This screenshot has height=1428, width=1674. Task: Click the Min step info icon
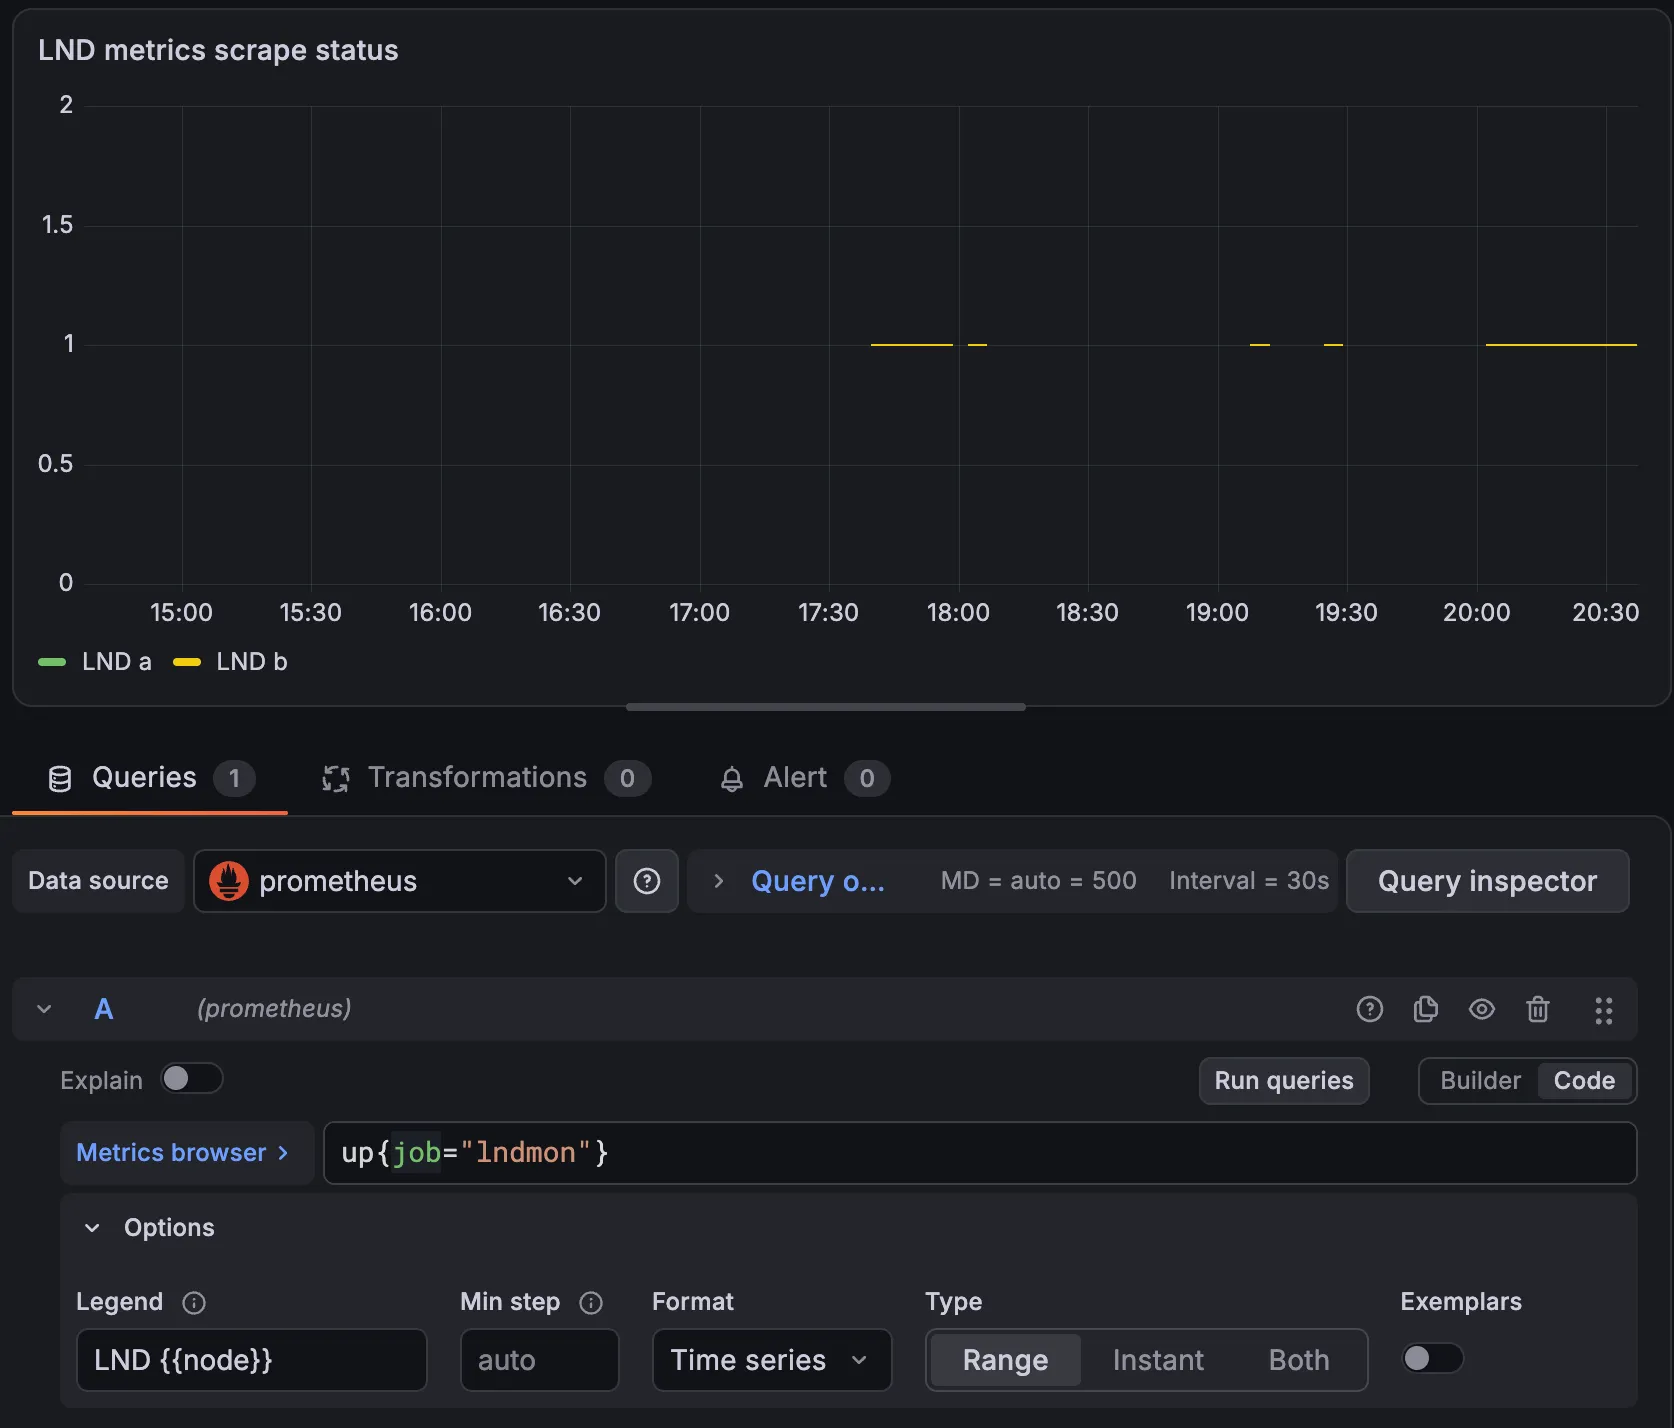pyautogui.click(x=591, y=1302)
